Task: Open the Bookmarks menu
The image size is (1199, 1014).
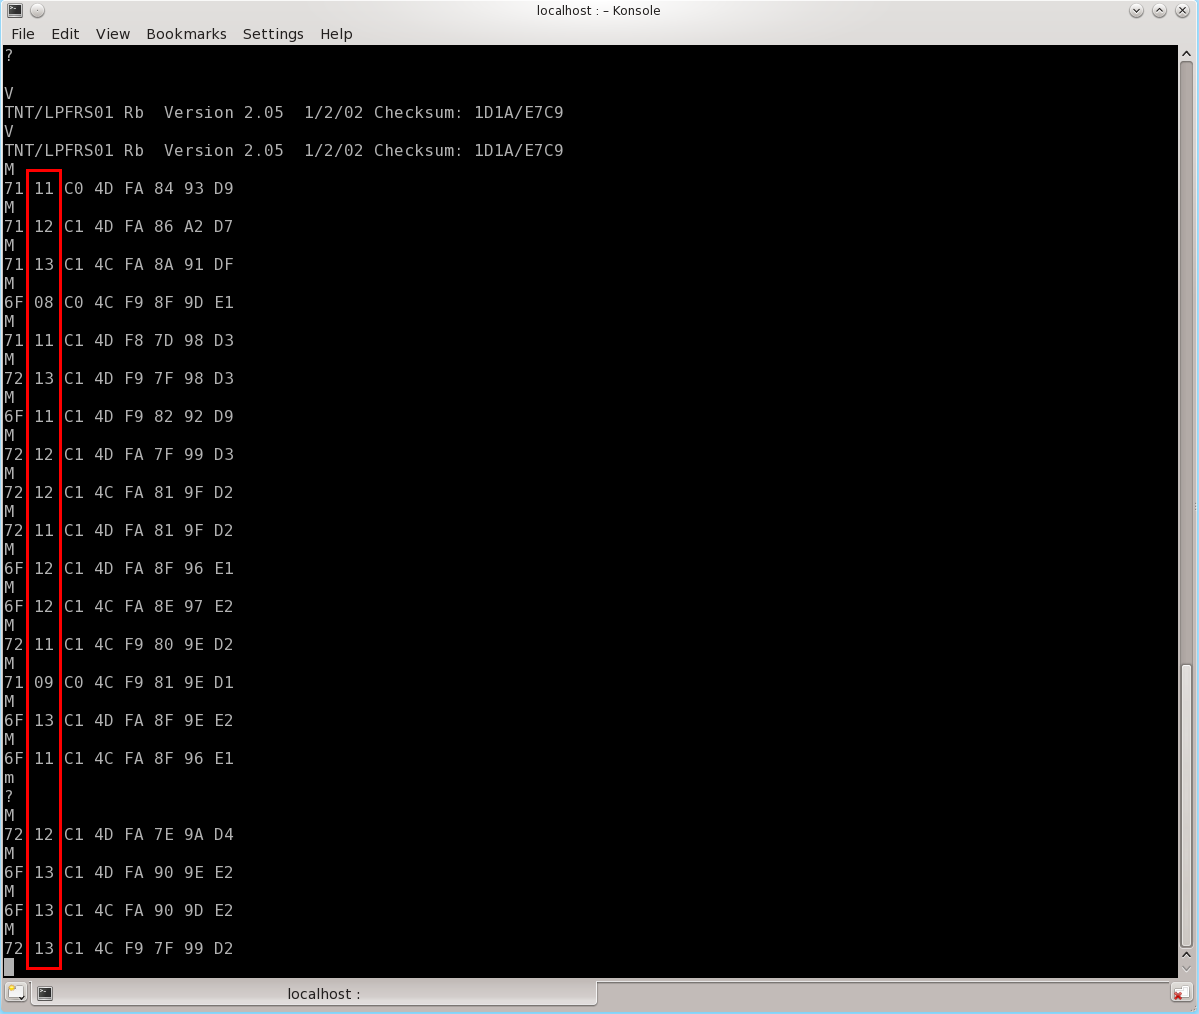Action: 186,34
